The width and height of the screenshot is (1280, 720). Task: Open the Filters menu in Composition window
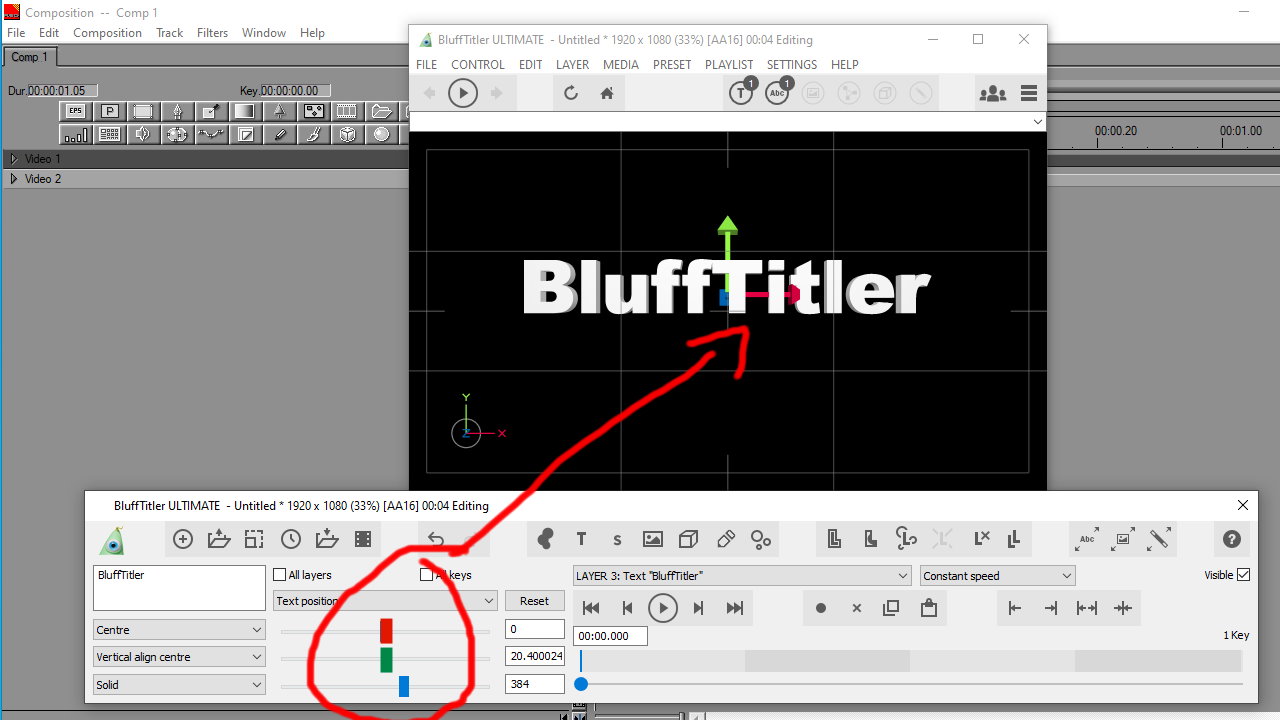click(x=212, y=33)
